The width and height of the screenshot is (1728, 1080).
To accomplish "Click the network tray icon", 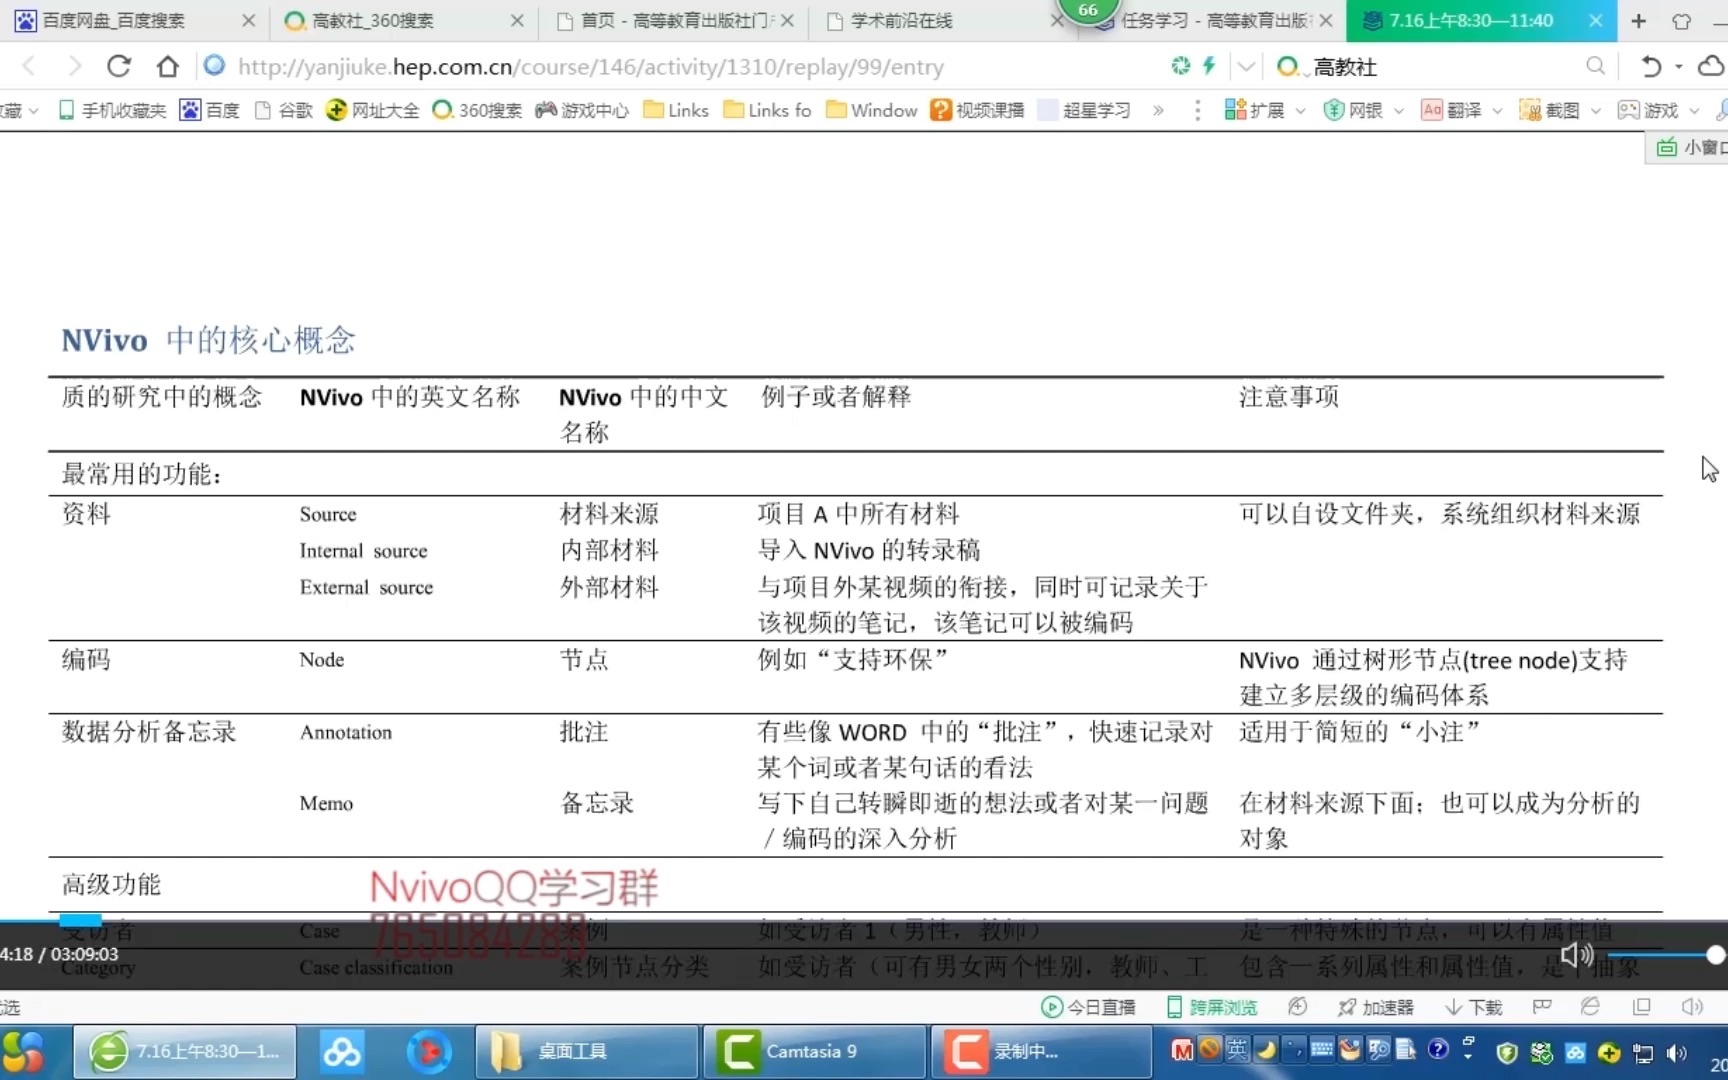I will click(1643, 1052).
